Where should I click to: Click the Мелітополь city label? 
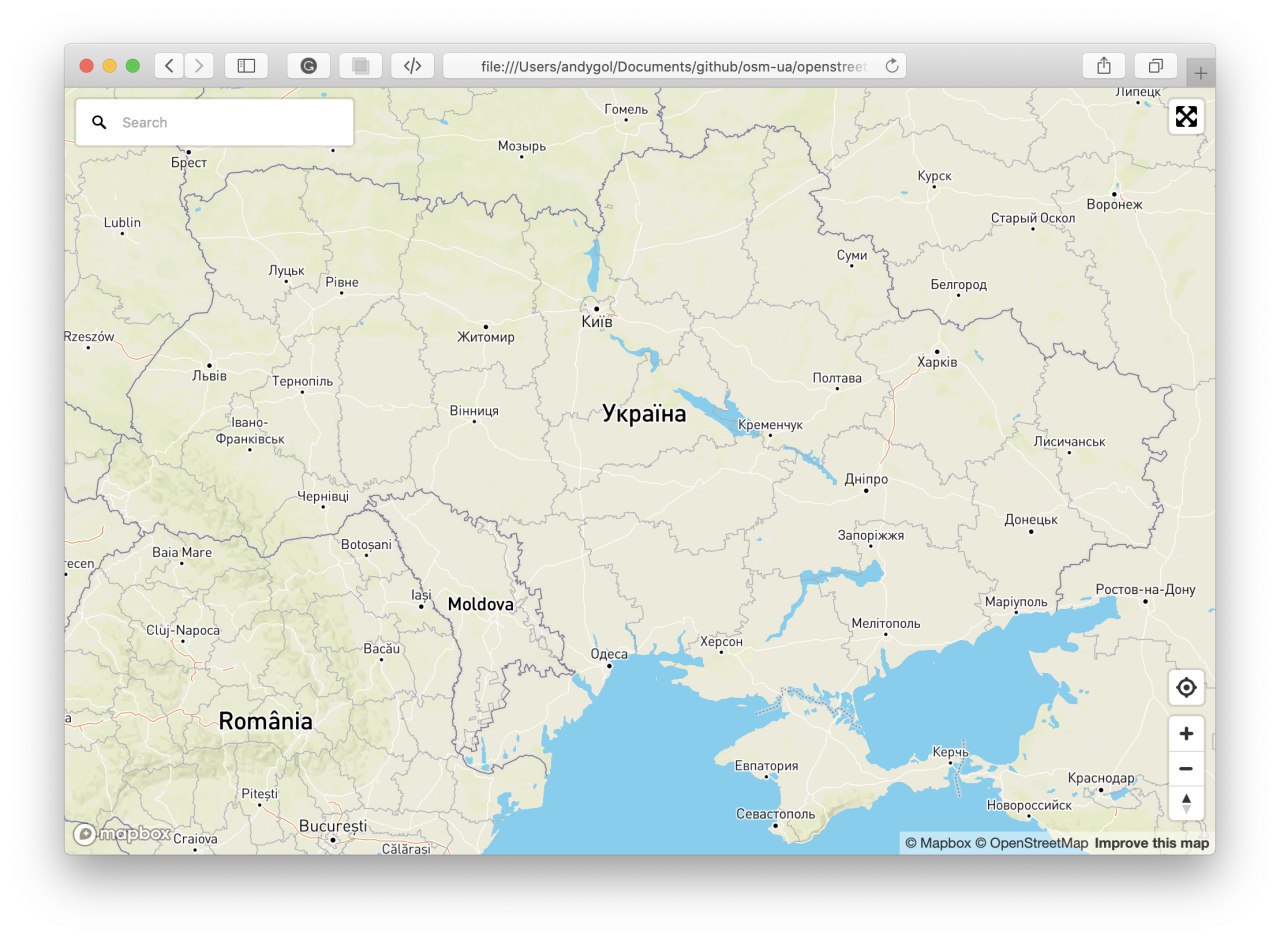pos(886,623)
